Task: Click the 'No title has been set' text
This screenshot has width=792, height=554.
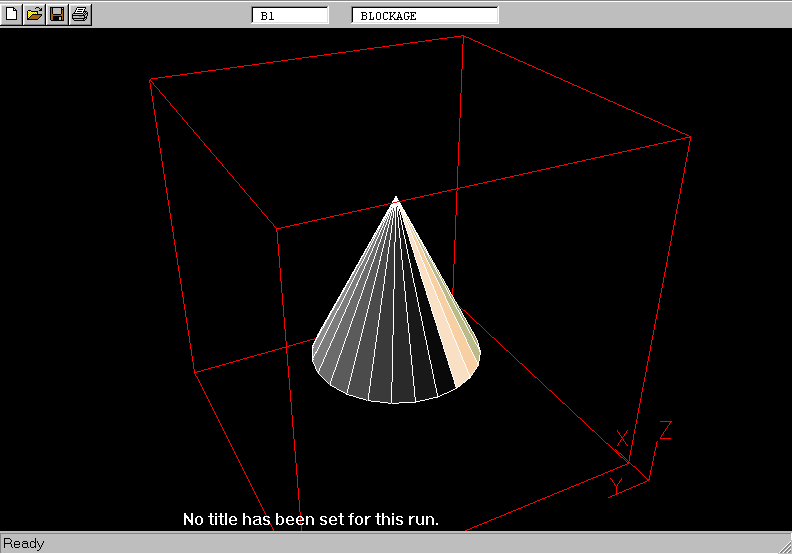Action: 311,520
